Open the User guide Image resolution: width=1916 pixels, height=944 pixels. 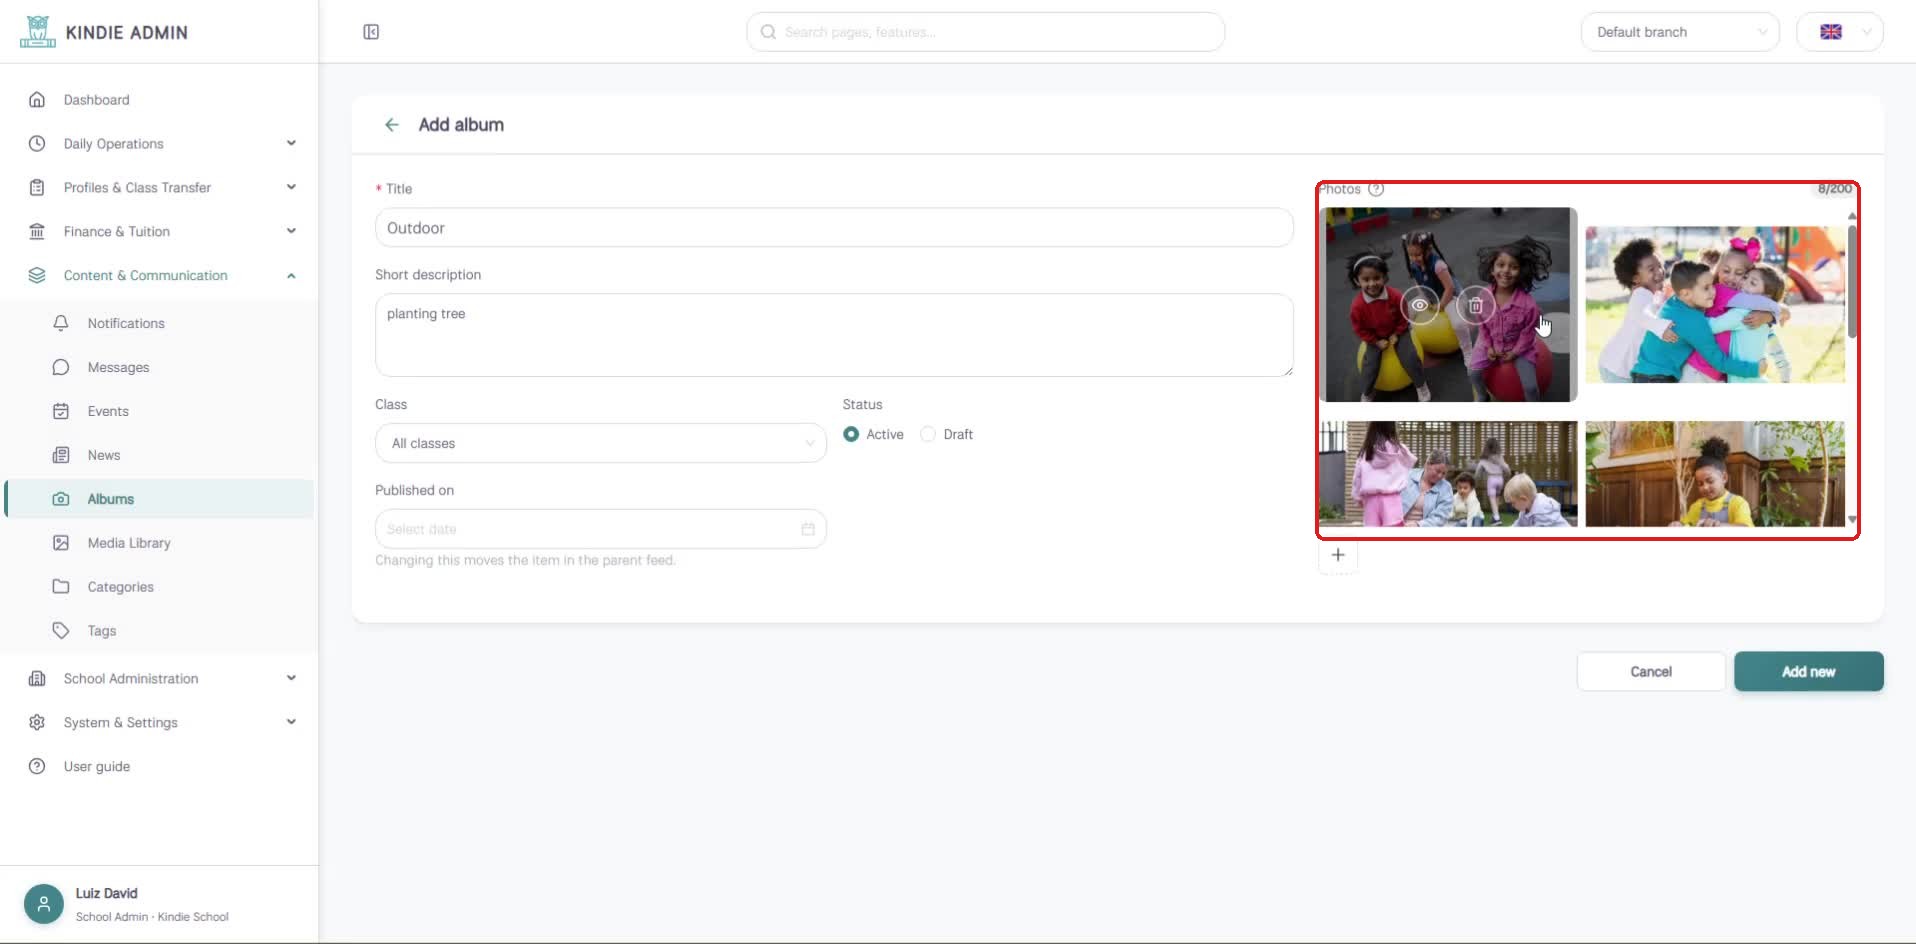97,767
